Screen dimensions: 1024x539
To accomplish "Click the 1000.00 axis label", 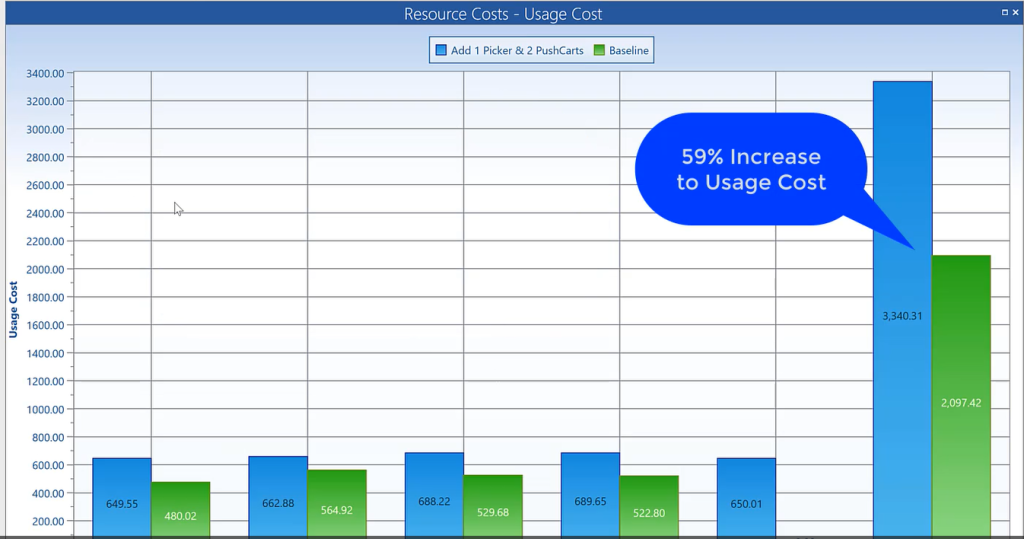I will [45, 410].
